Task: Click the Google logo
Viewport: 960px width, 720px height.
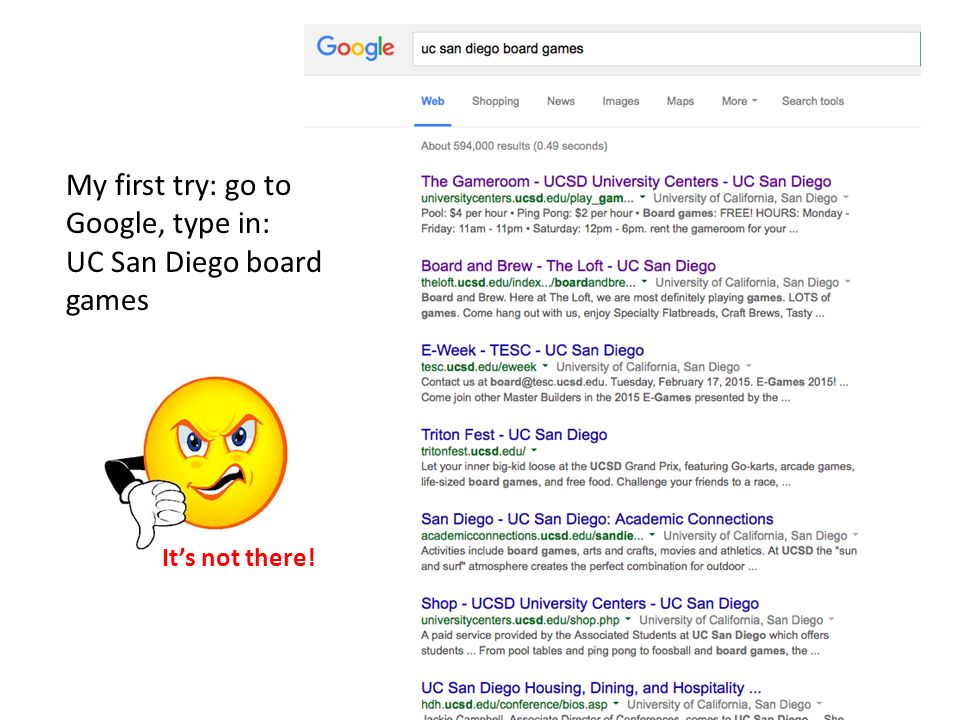Action: click(x=355, y=48)
